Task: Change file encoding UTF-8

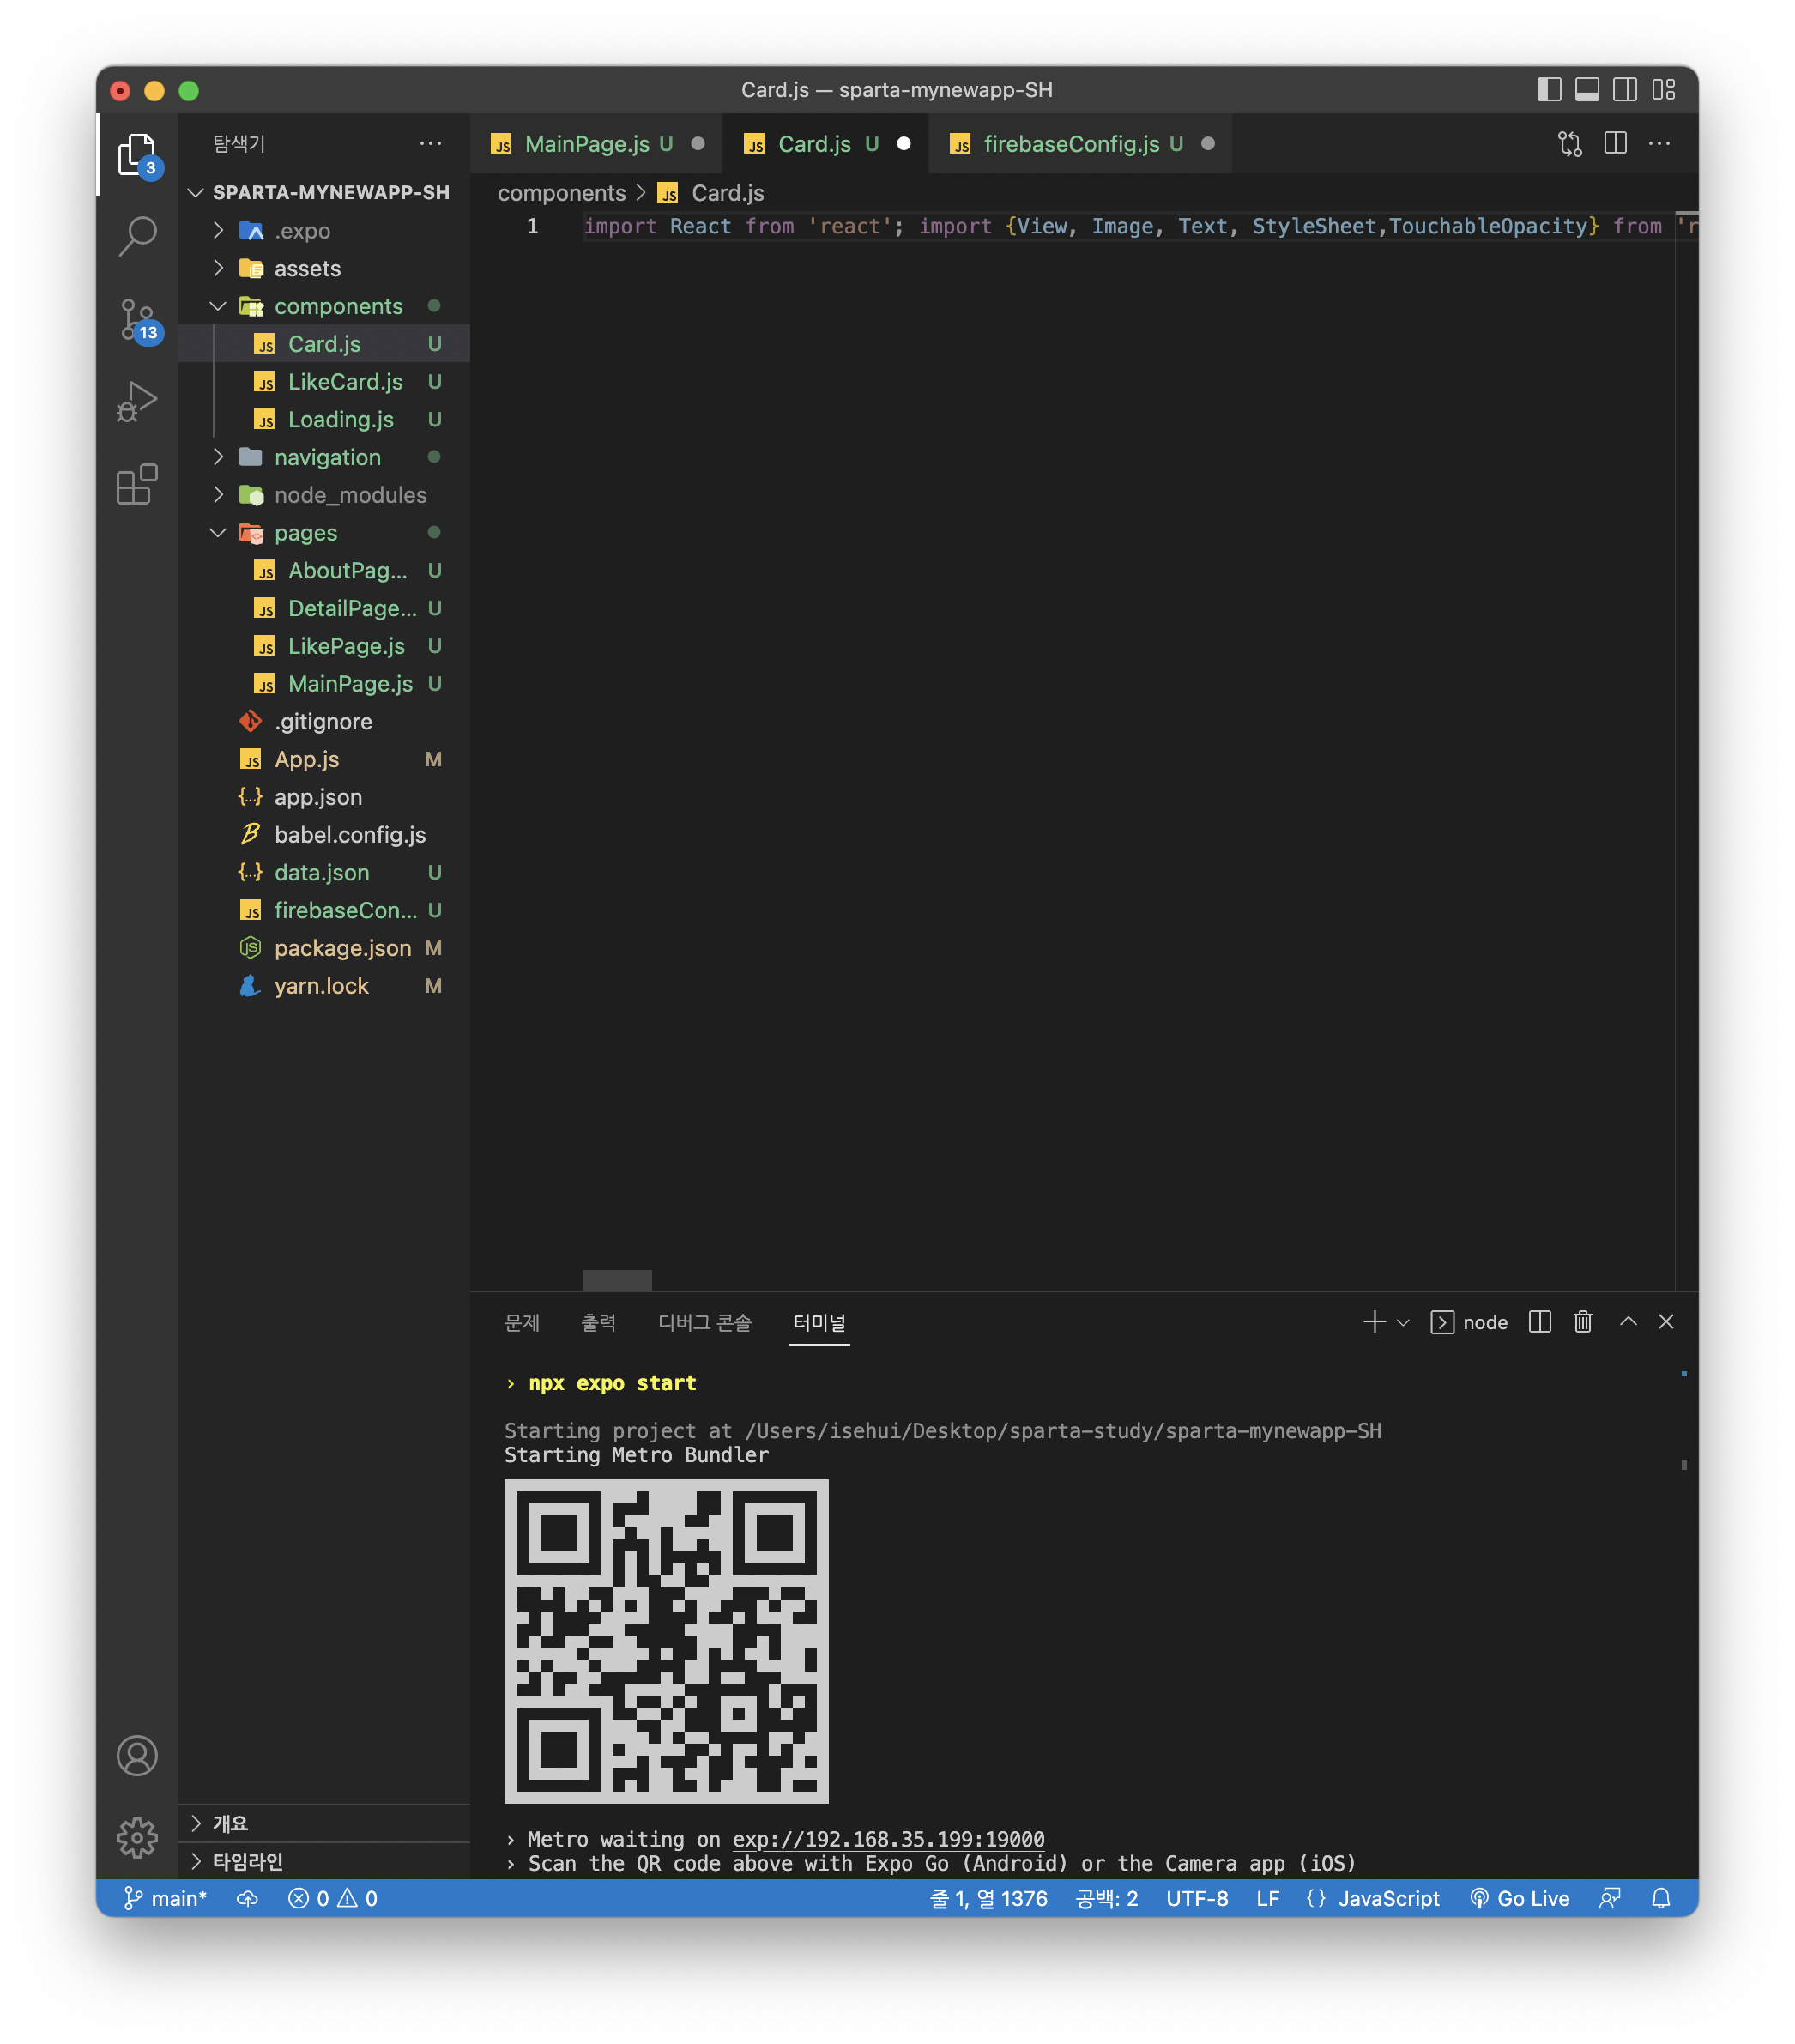Action: (1197, 1898)
